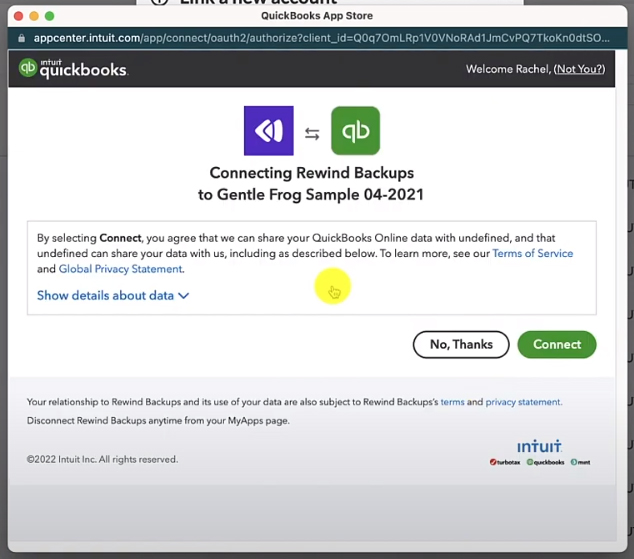This screenshot has height=559, width=634.
Task: Click the mint logo in footer
Action: point(580,462)
